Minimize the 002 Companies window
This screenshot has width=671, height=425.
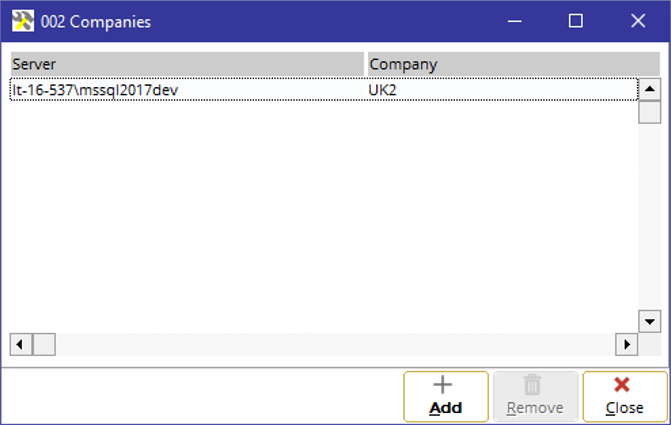click(514, 21)
